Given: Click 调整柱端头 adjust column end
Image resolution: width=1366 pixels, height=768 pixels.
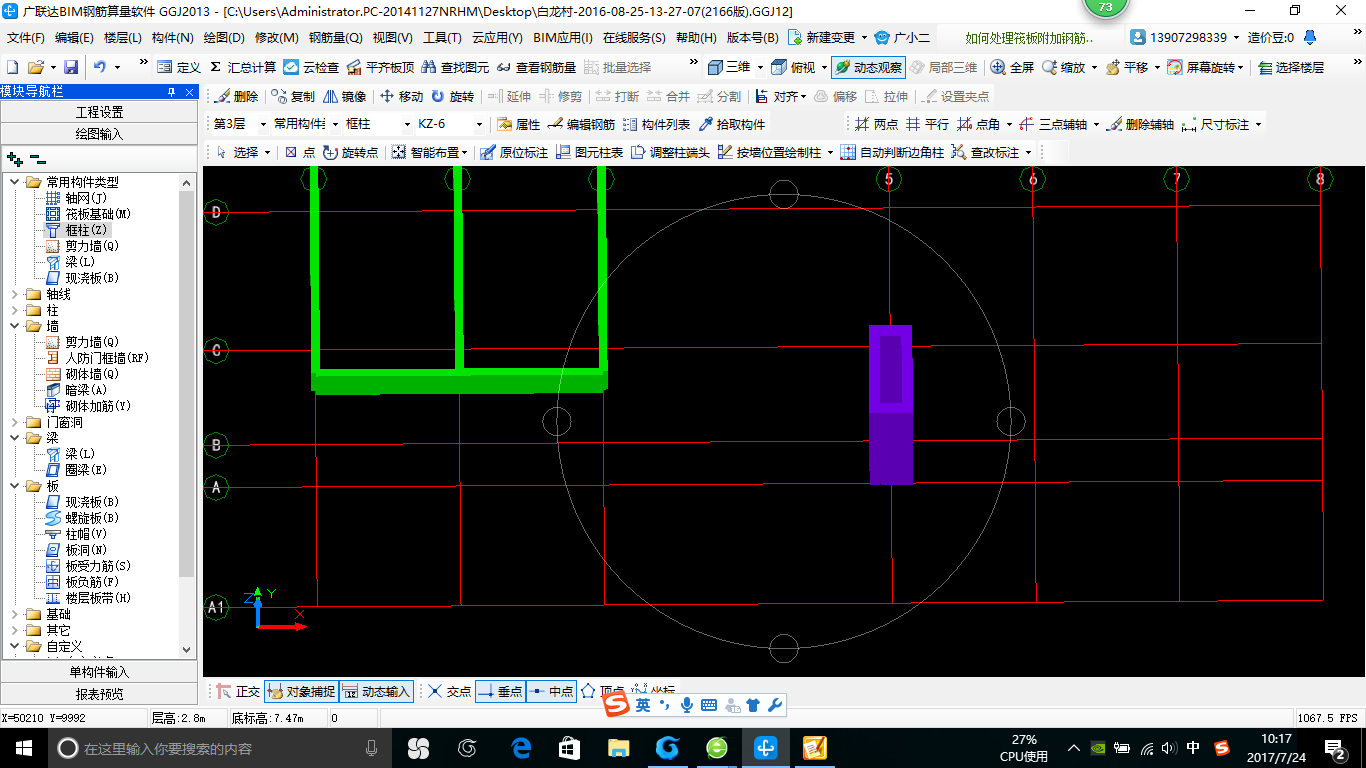Looking at the screenshot, I should pyautogui.click(x=671, y=152).
